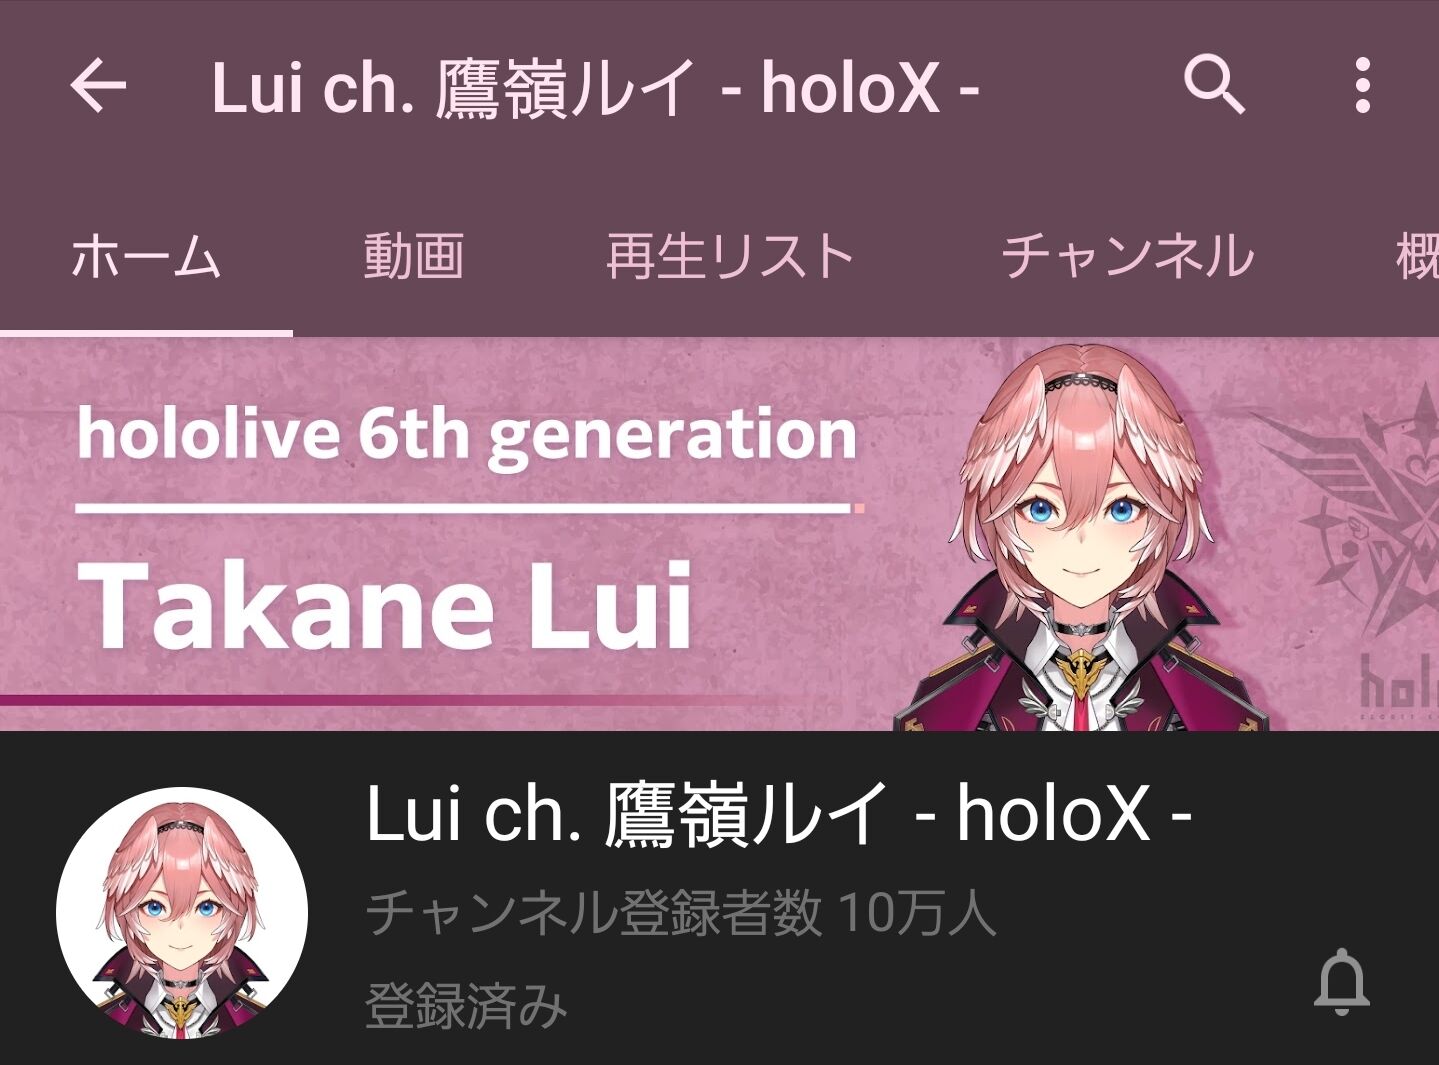
Task: Click the top bar channel title
Action: point(595,87)
